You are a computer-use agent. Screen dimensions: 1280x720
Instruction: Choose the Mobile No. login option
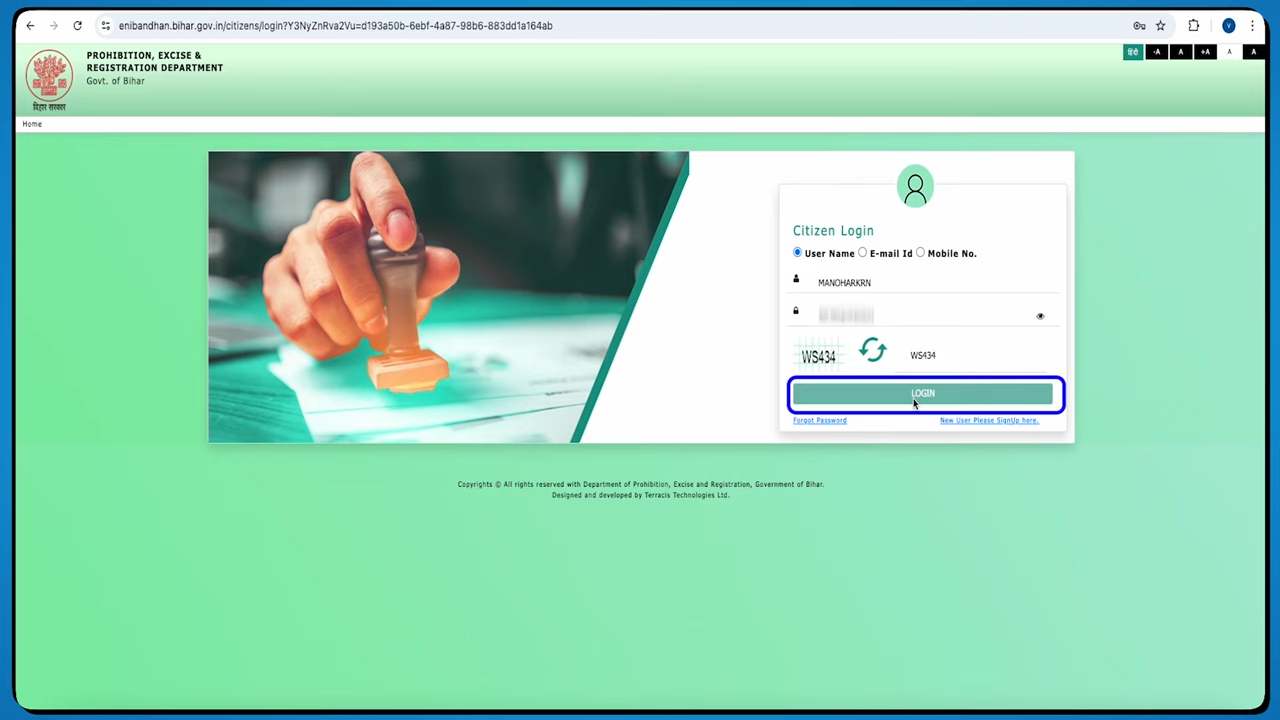click(x=921, y=253)
